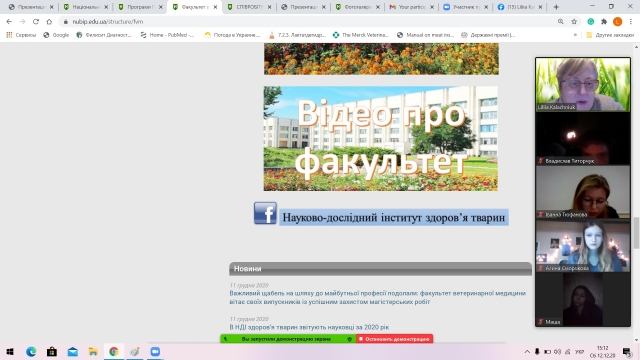The image size is (640, 360).
Task: Switch the УКР input language indicator
Action: coord(580,352)
